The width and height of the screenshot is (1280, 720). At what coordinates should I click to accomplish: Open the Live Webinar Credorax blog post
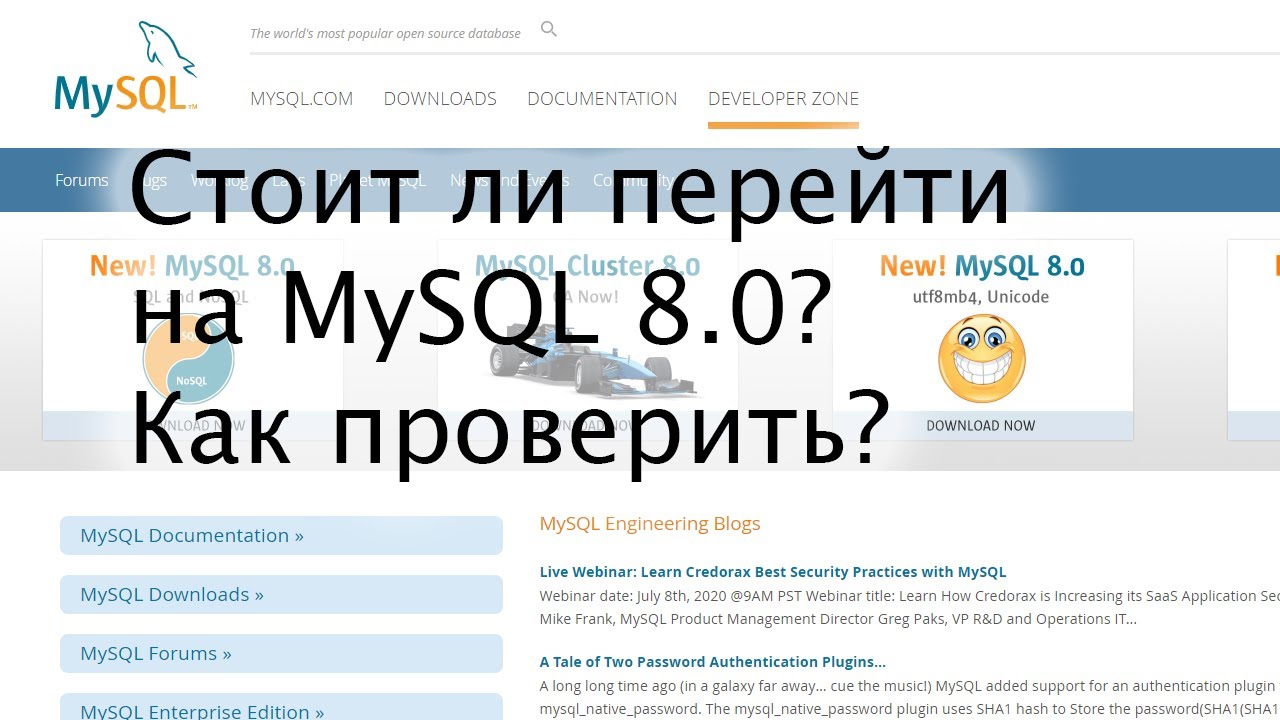773,572
